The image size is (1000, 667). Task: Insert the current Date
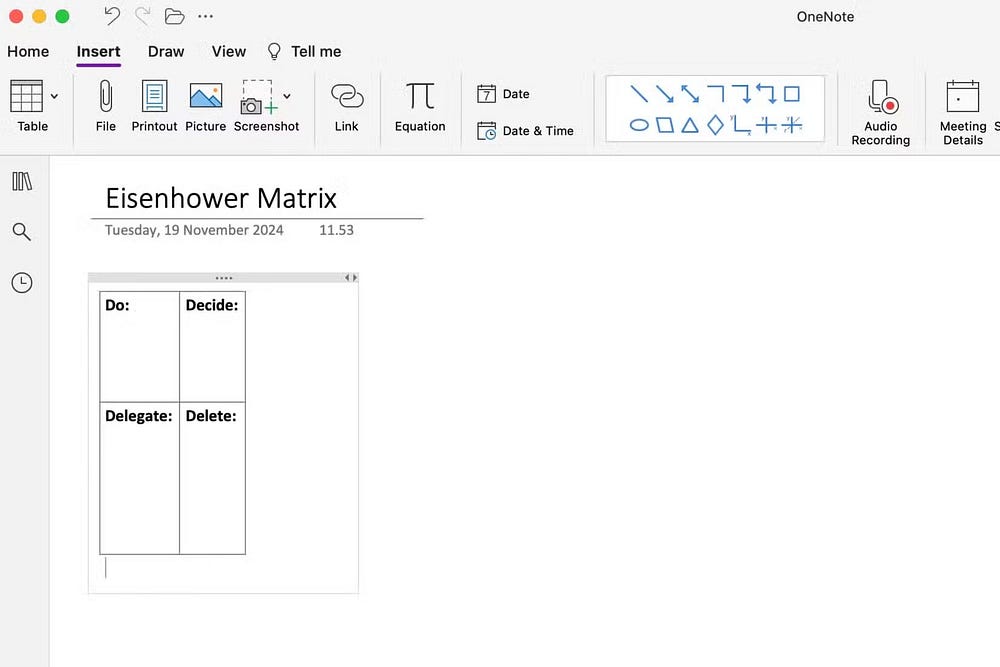coord(504,94)
